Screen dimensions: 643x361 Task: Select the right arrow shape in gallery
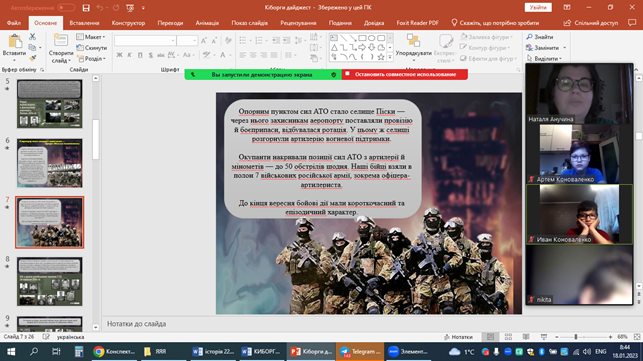[x=362, y=48]
